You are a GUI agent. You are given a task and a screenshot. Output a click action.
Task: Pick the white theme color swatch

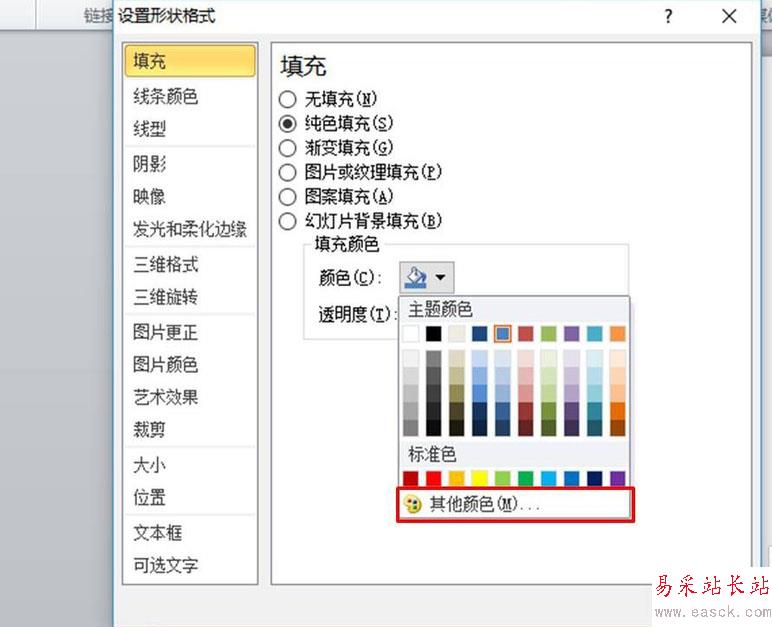[411, 333]
